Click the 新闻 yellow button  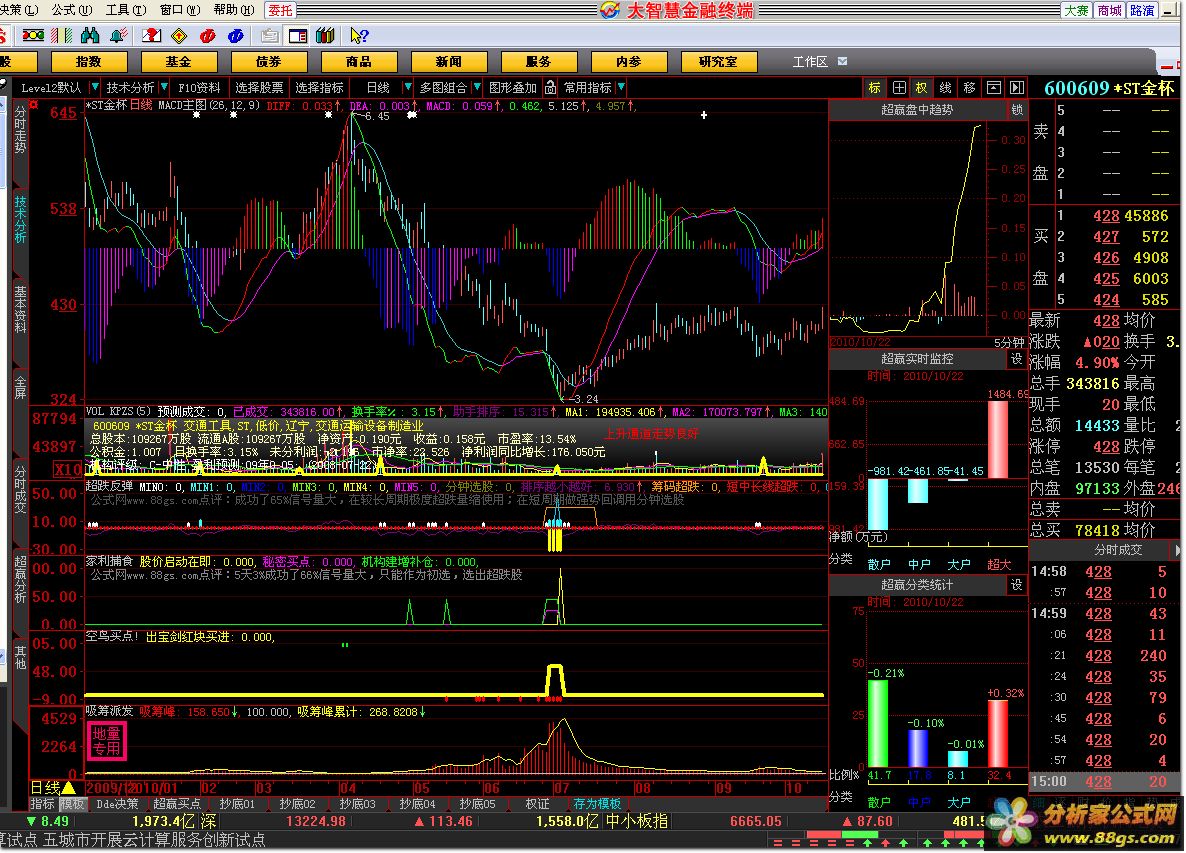click(x=449, y=61)
